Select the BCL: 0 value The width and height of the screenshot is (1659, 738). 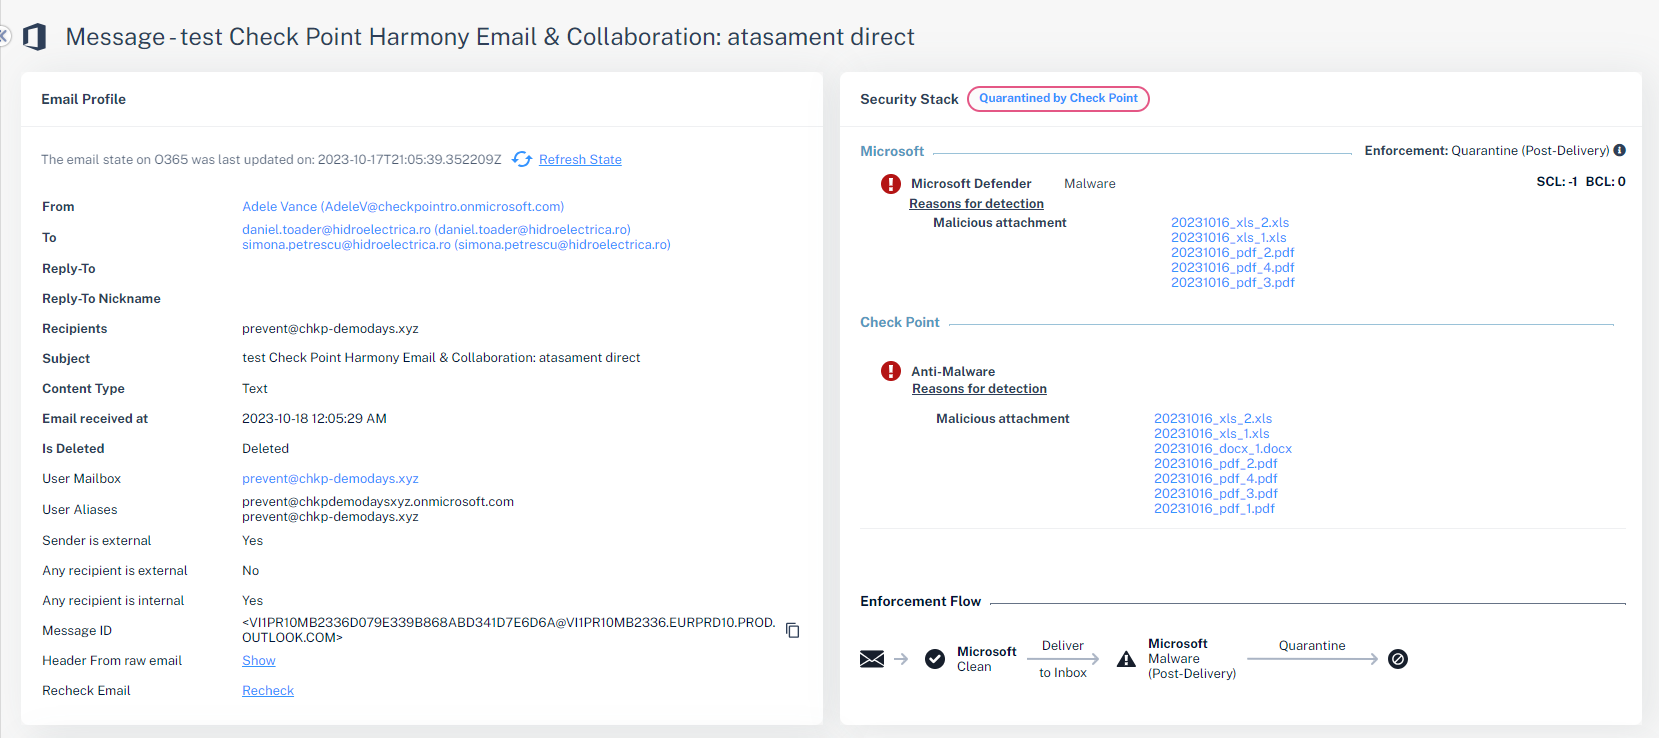[x=1606, y=181]
